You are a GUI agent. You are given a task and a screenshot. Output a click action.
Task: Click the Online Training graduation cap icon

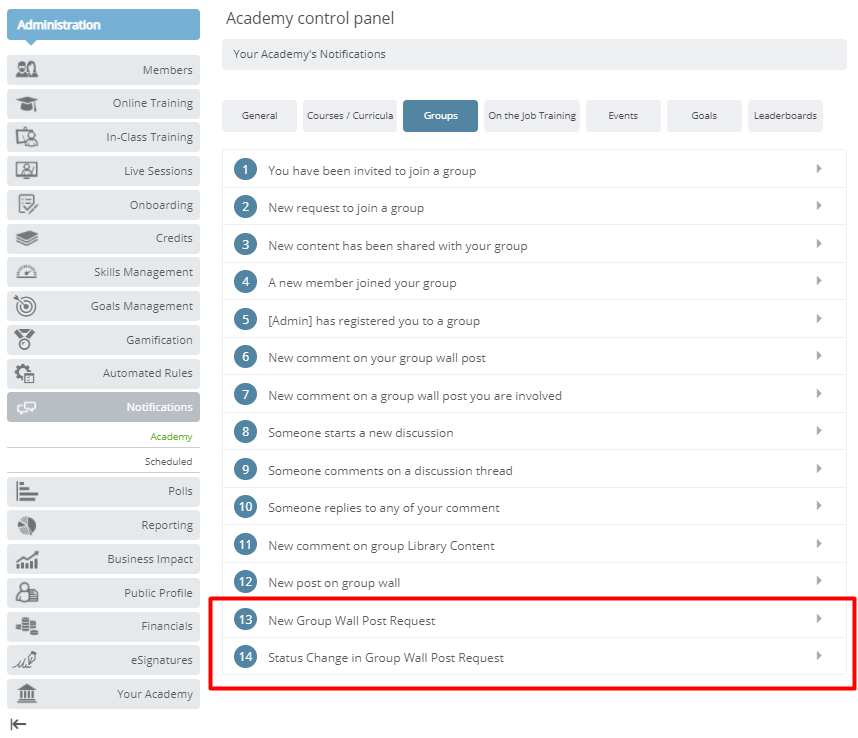27,103
